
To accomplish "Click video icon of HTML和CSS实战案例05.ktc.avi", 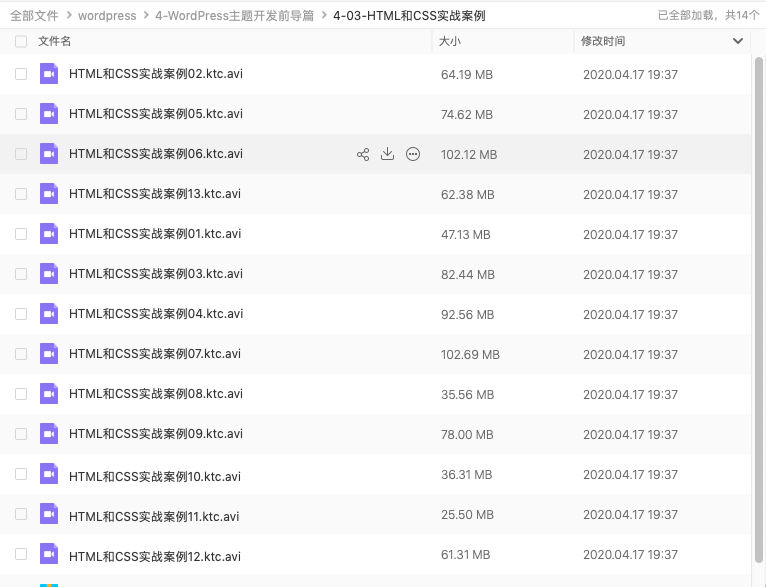I will tap(49, 114).
